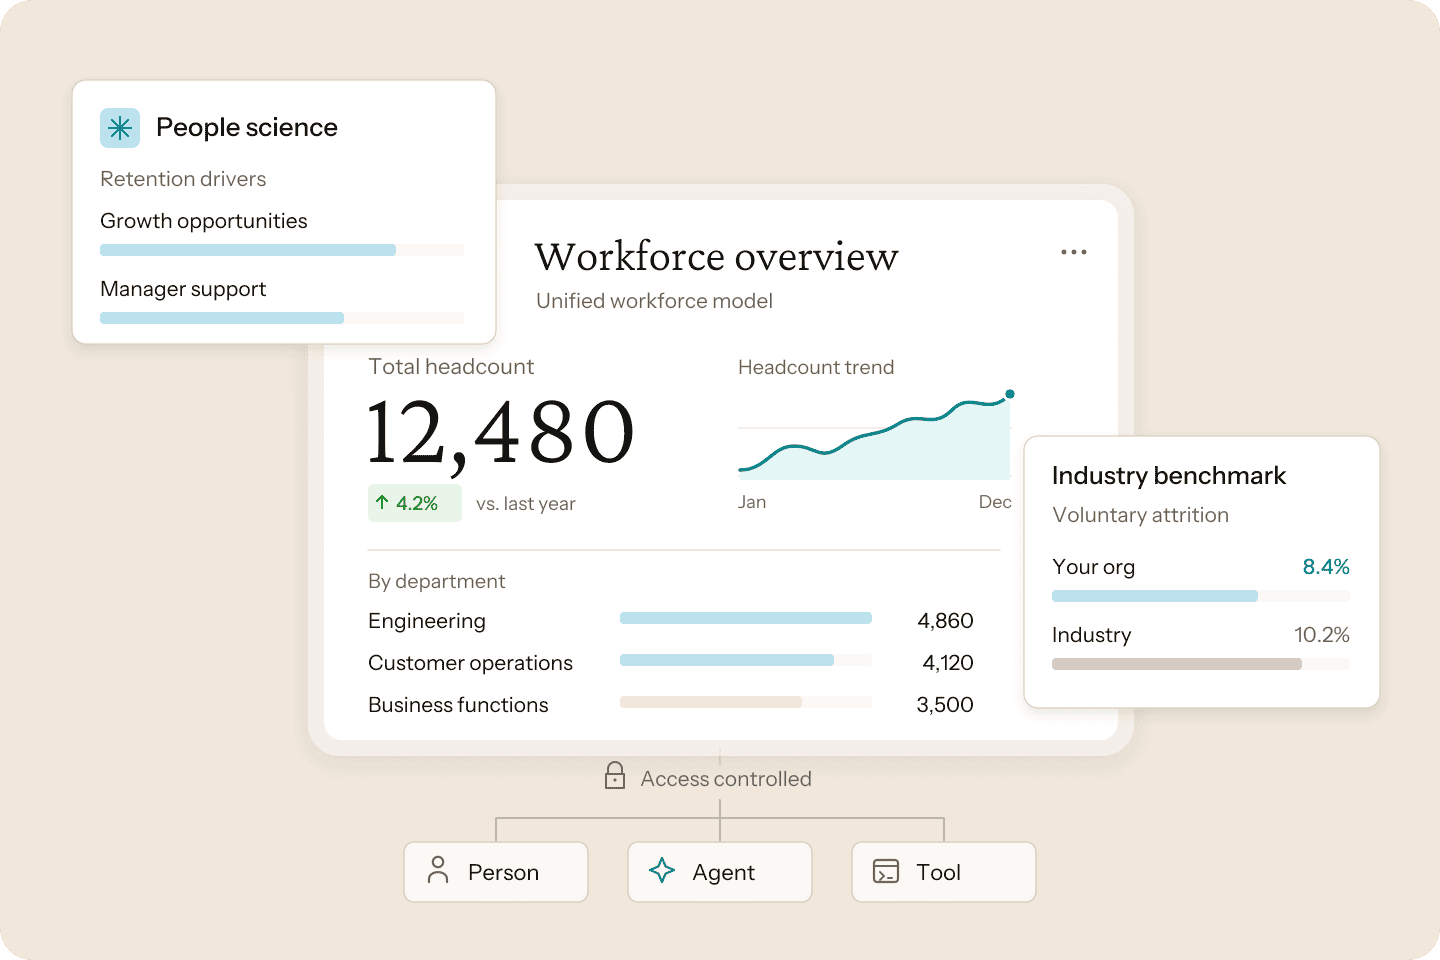Click the Customer operations department bar
Image resolution: width=1440 pixels, height=960 pixels.
coord(746,660)
